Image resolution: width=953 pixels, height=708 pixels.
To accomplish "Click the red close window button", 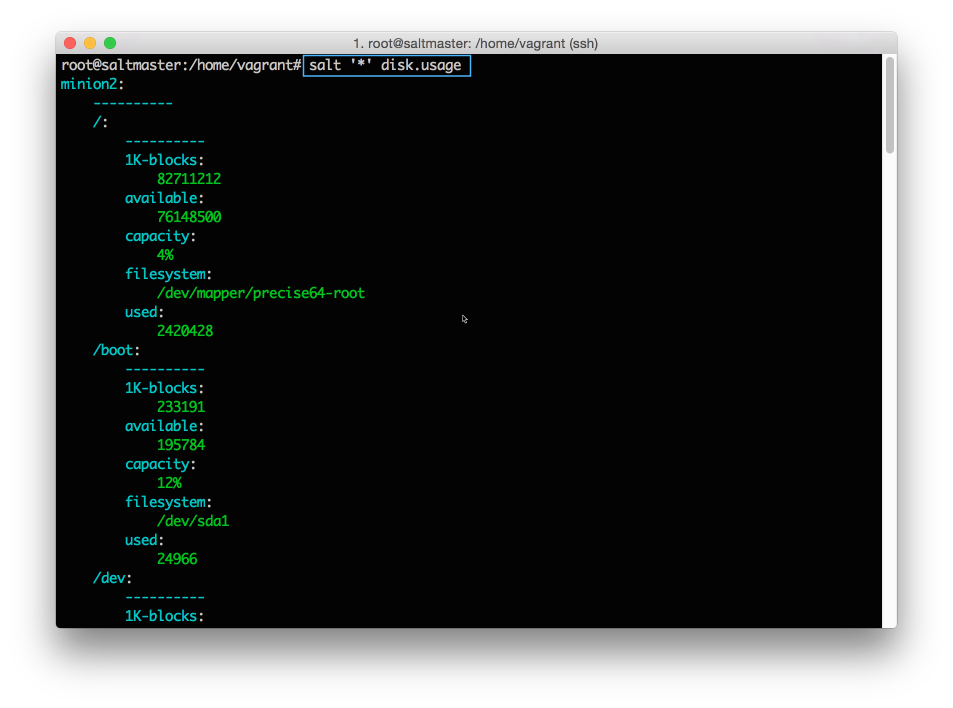I will [70, 43].
